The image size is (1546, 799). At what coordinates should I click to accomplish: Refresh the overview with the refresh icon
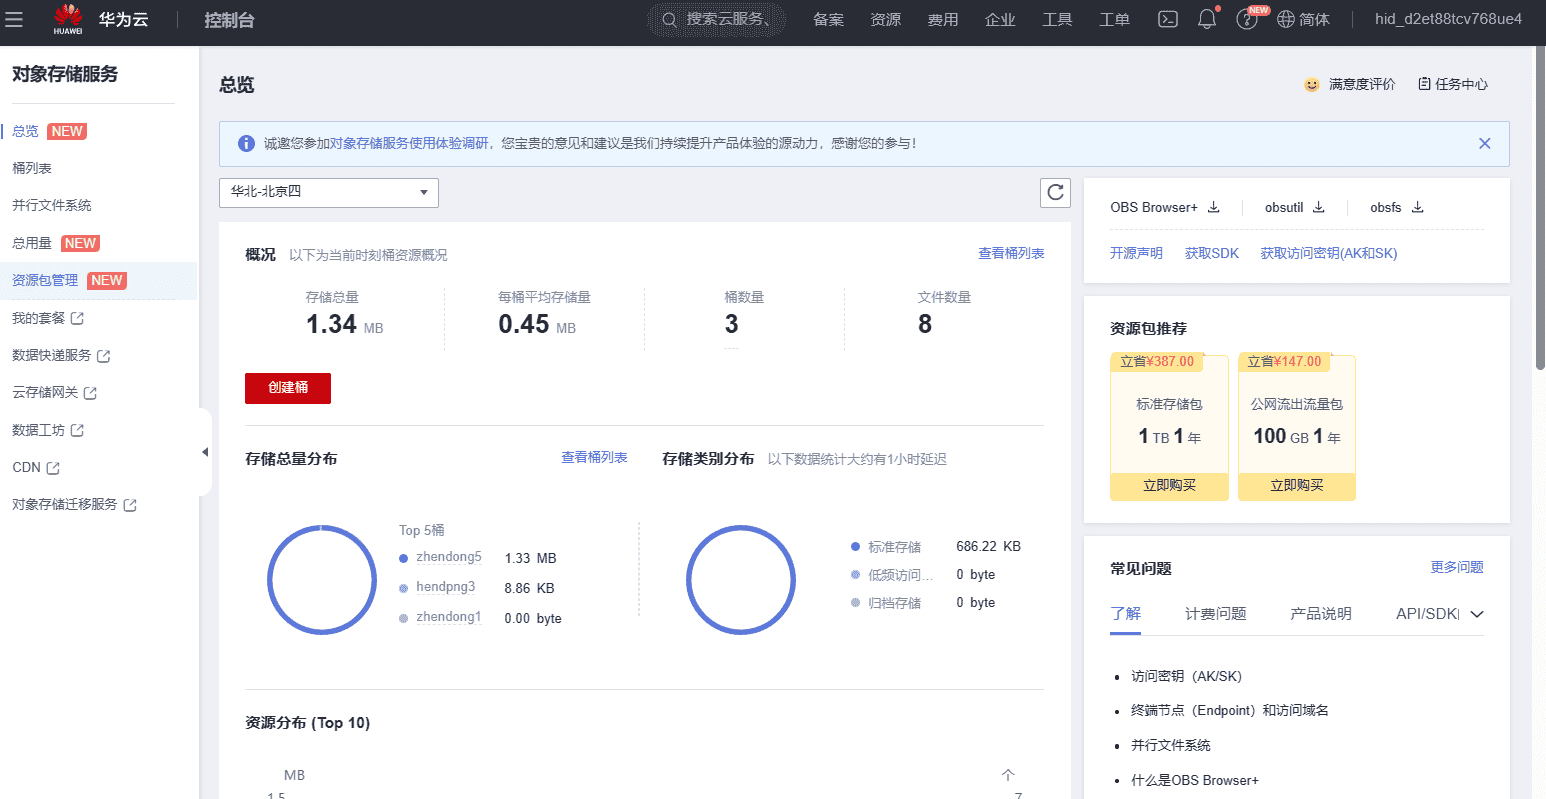[1055, 192]
